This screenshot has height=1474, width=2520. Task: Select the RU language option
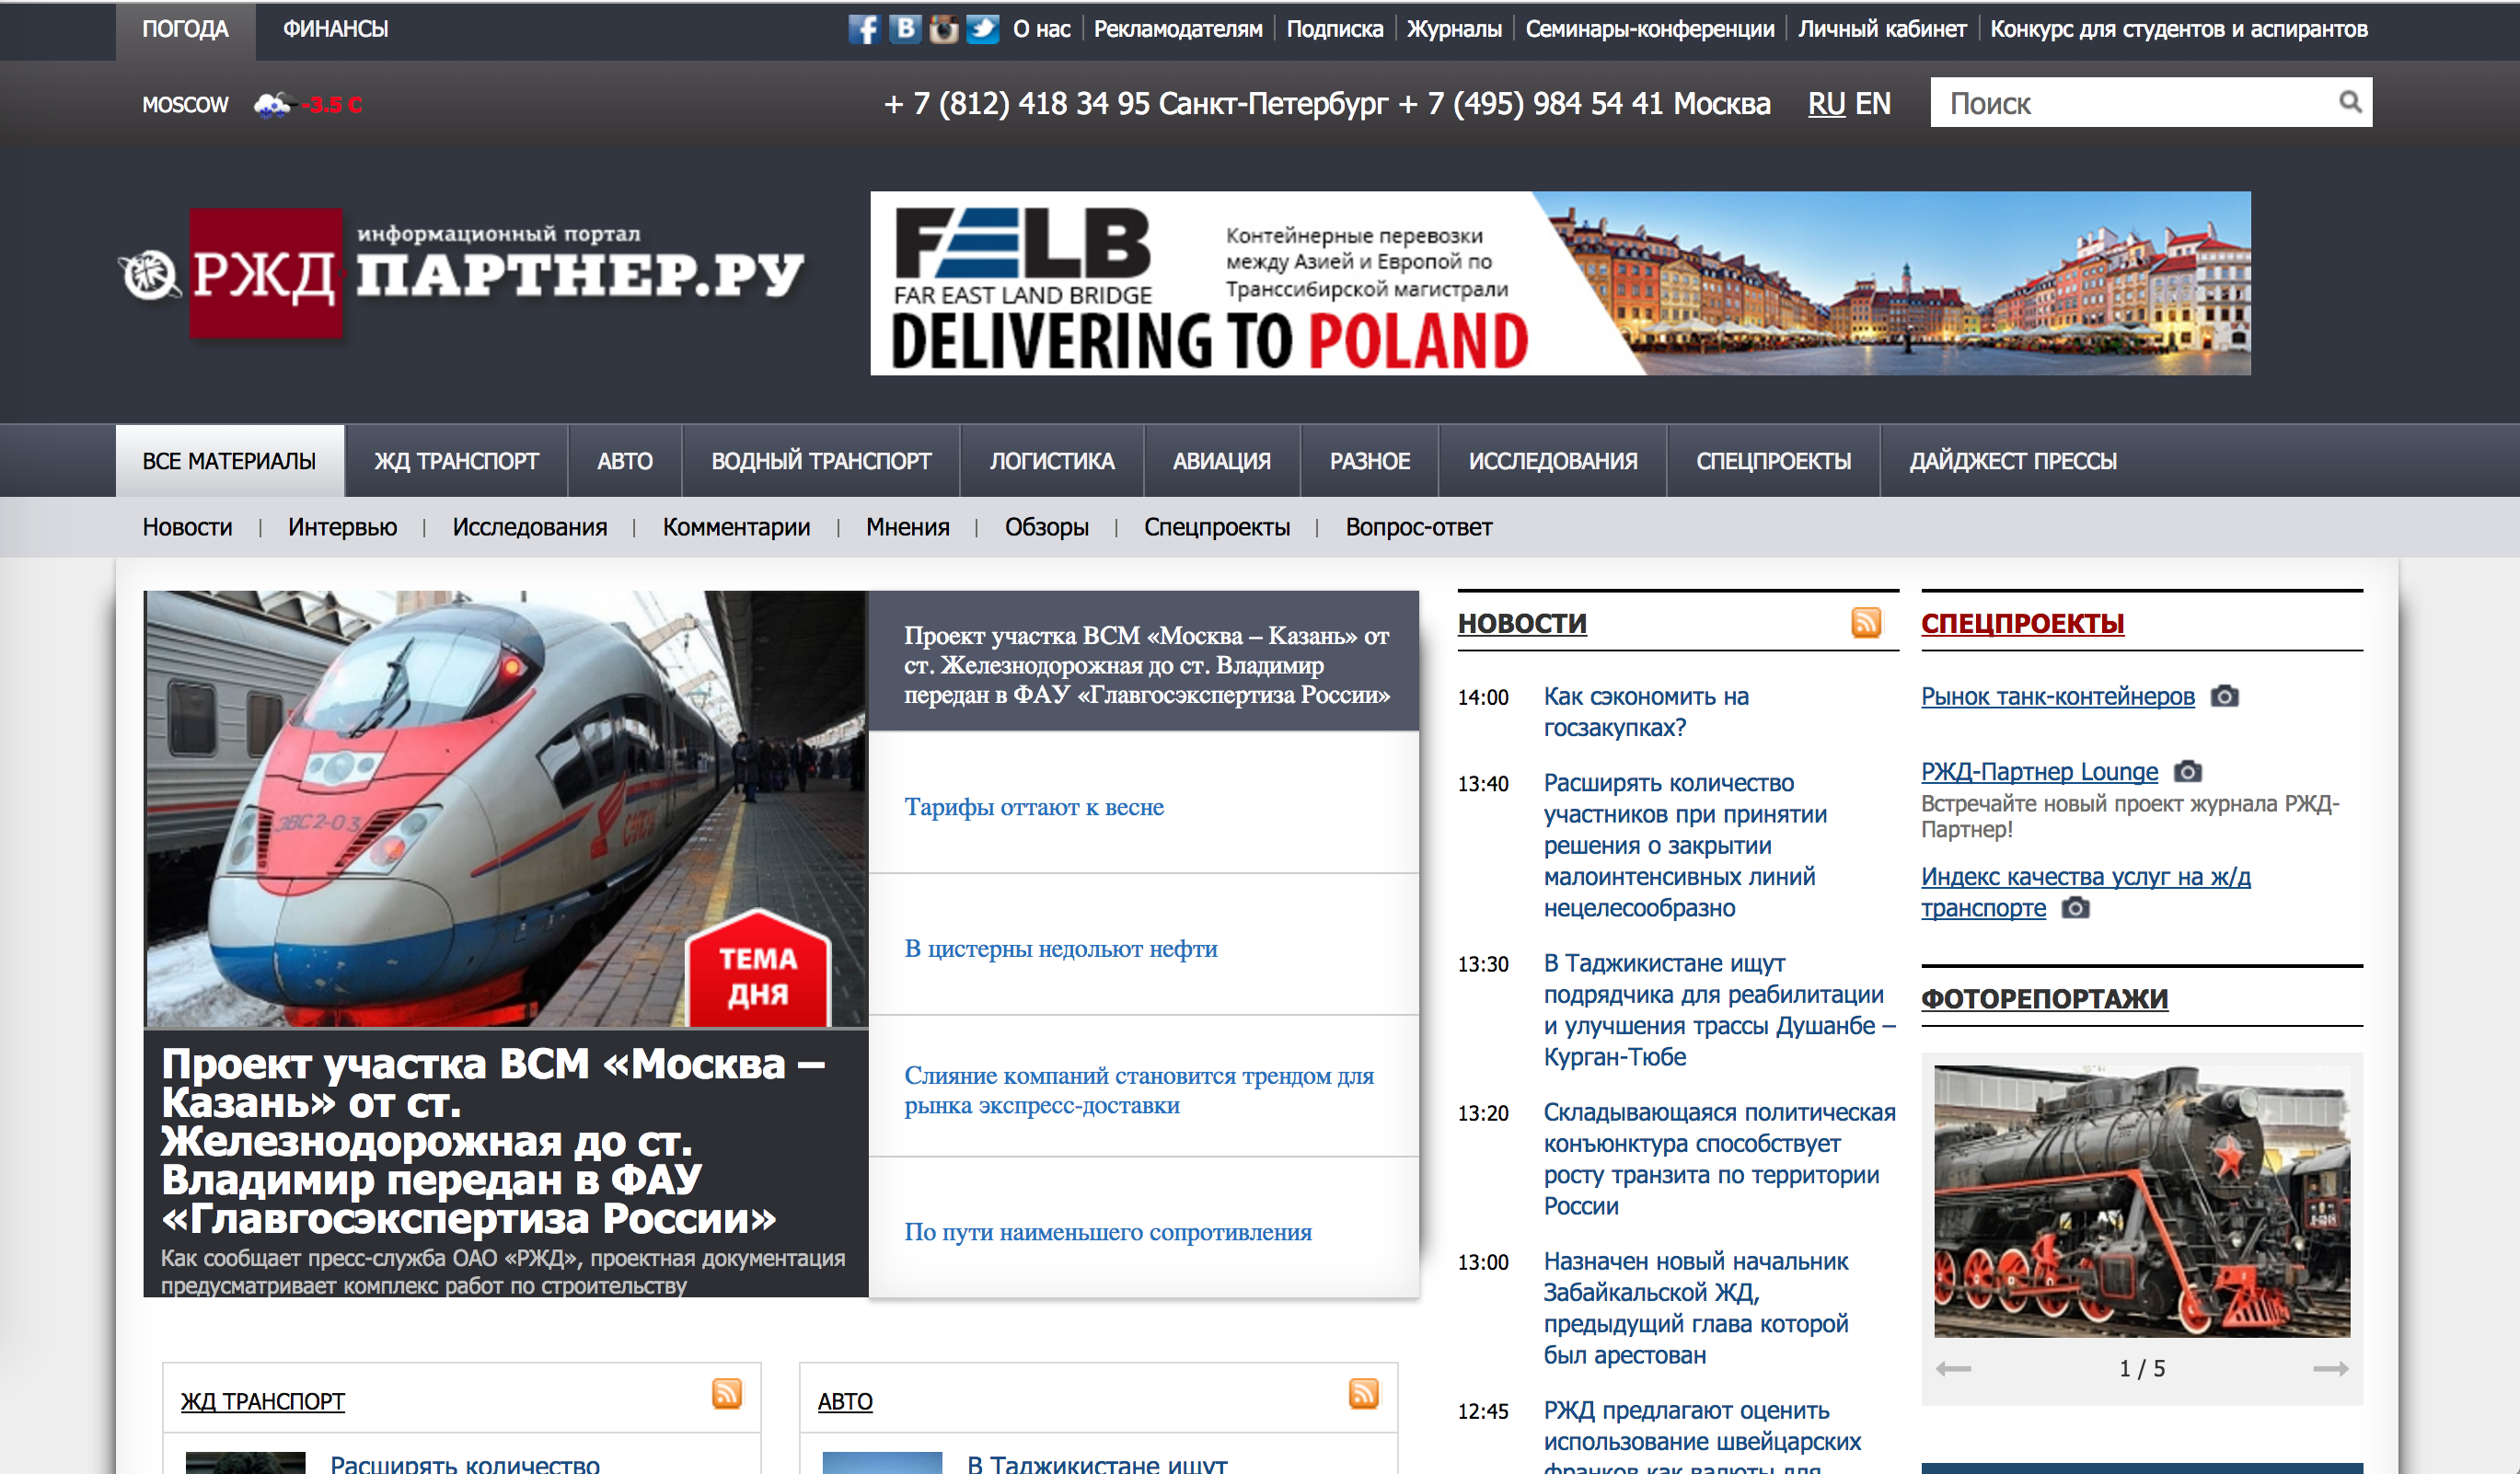tap(1826, 104)
